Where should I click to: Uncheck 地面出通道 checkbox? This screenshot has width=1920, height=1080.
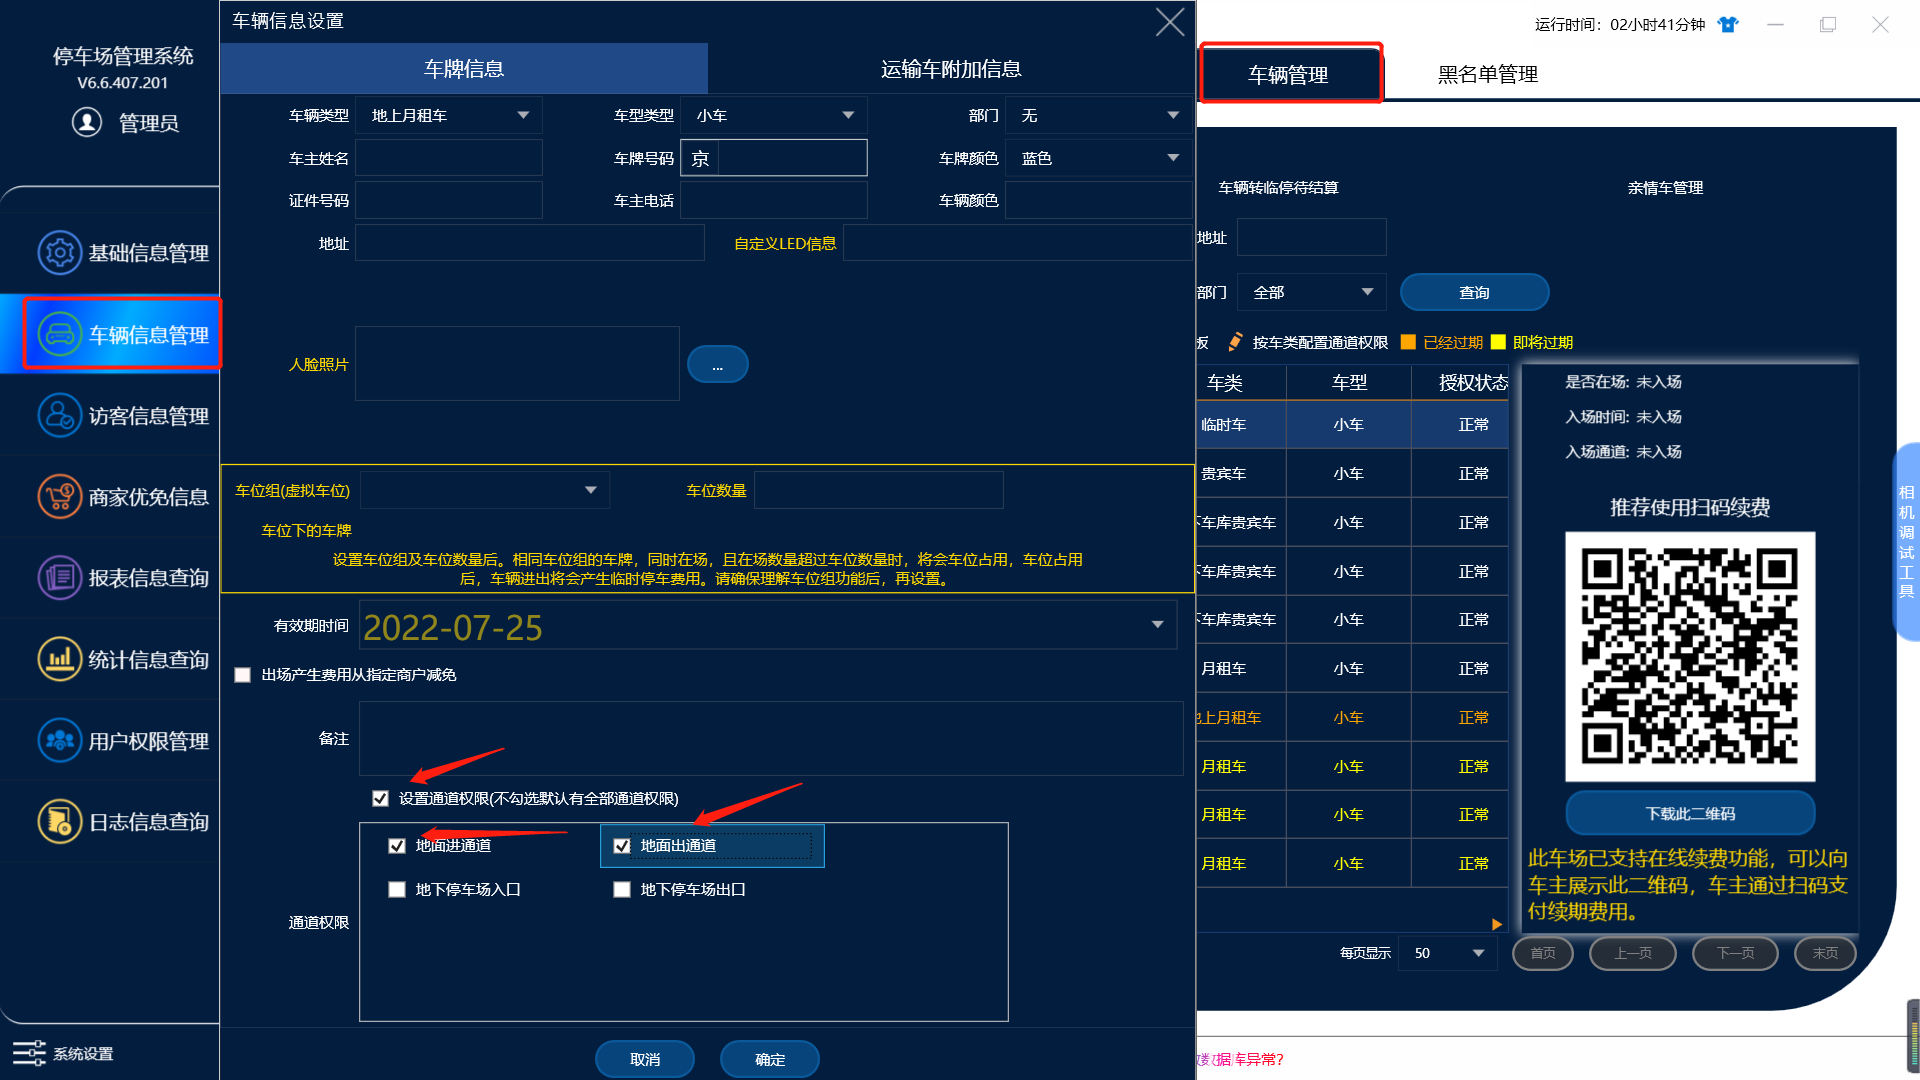(622, 846)
